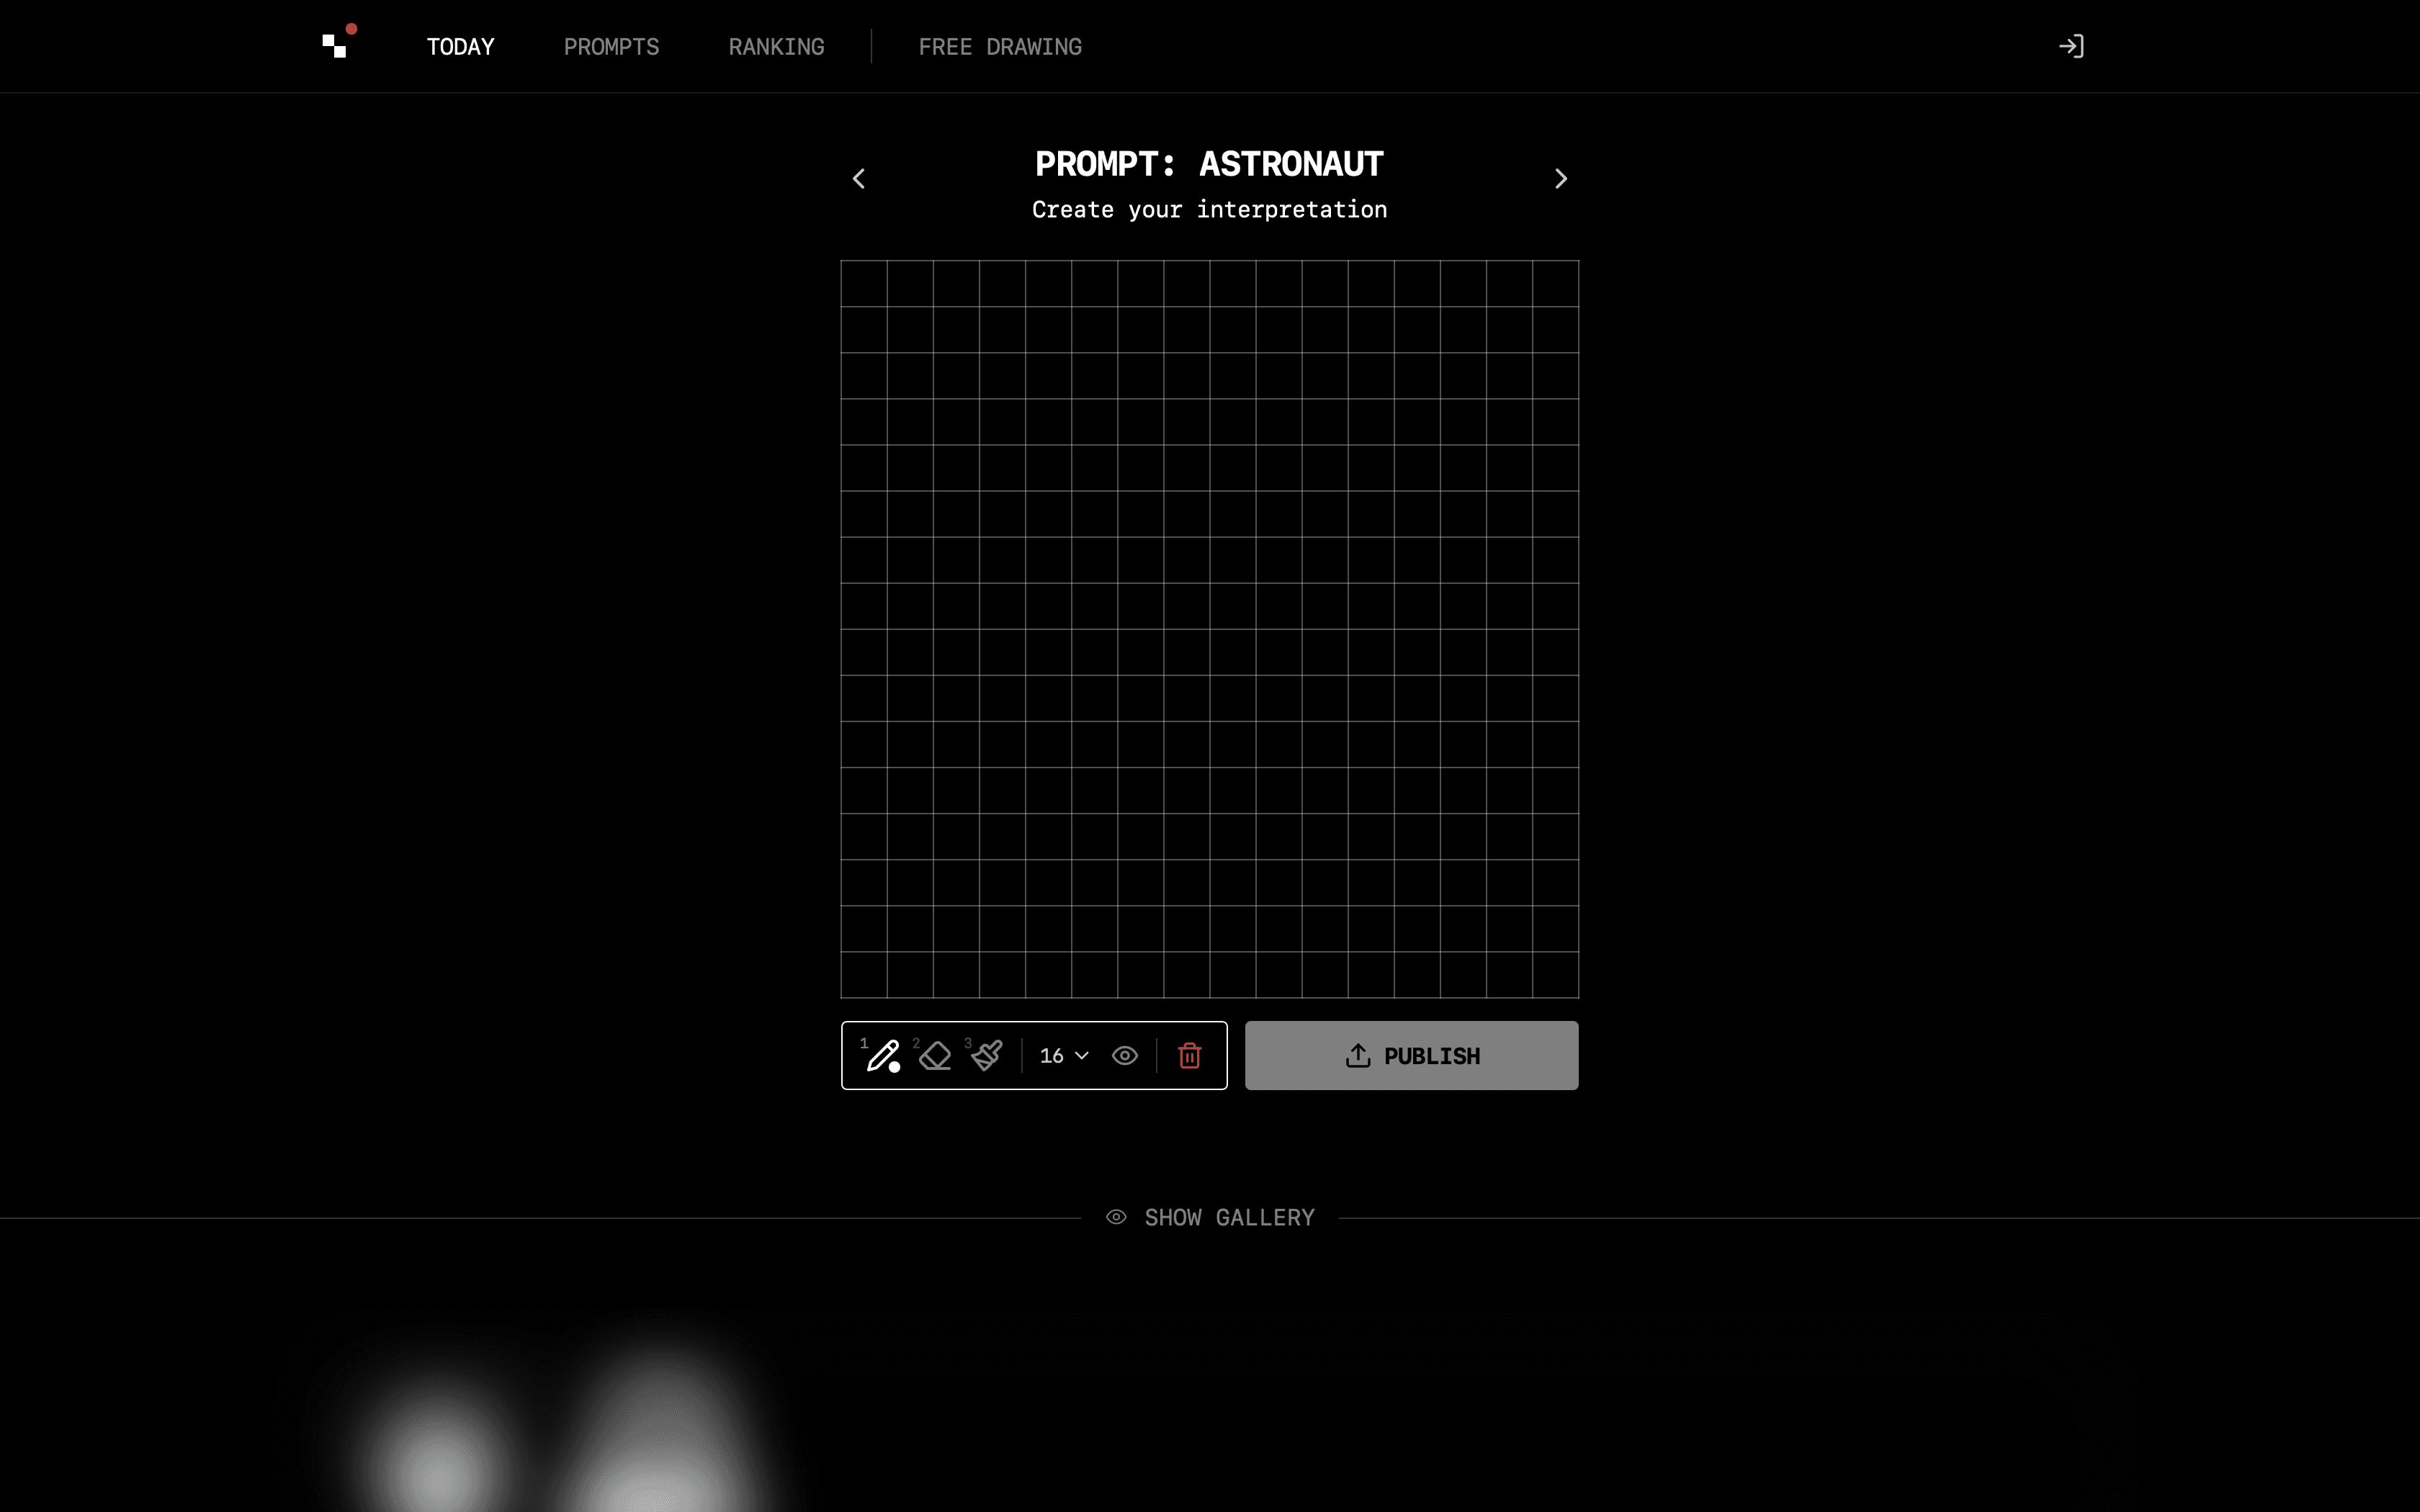Open FREE DRAWING mode
Screen dimensions: 2420x1512
click(1000, 47)
